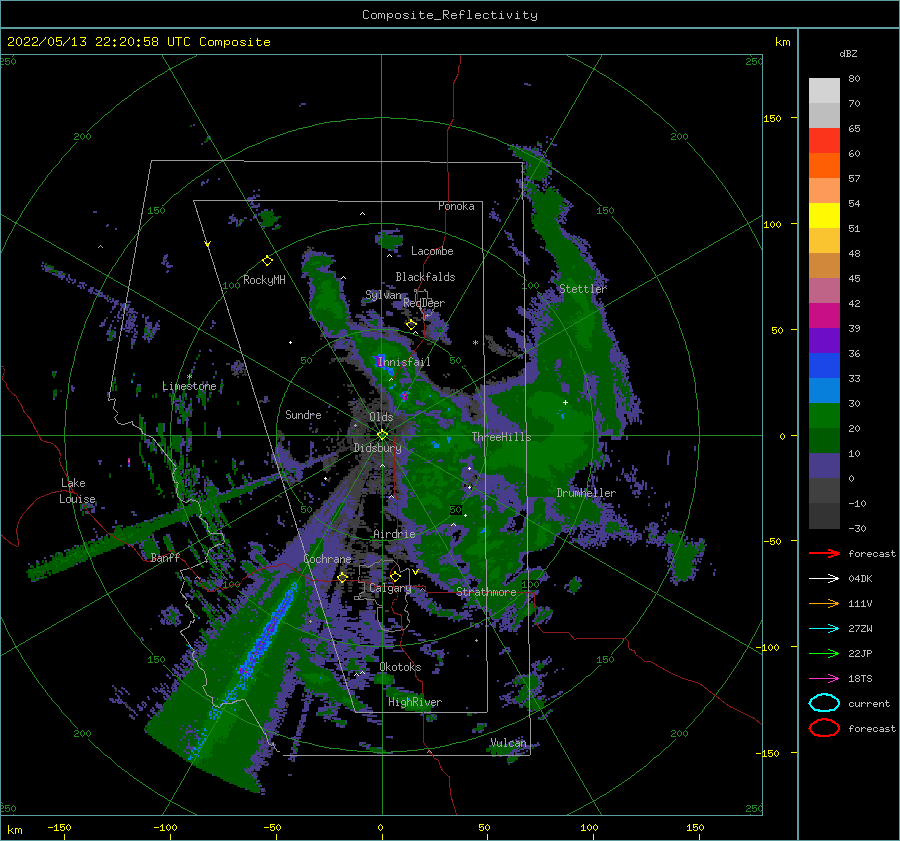Click the white 04DK arrow in legend

click(x=824, y=579)
